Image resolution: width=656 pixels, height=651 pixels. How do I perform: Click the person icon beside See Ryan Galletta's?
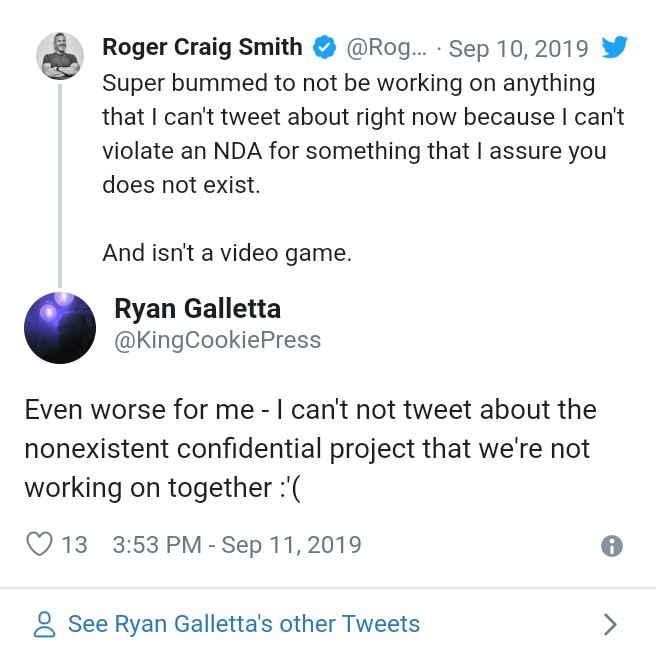pos(44,625)
